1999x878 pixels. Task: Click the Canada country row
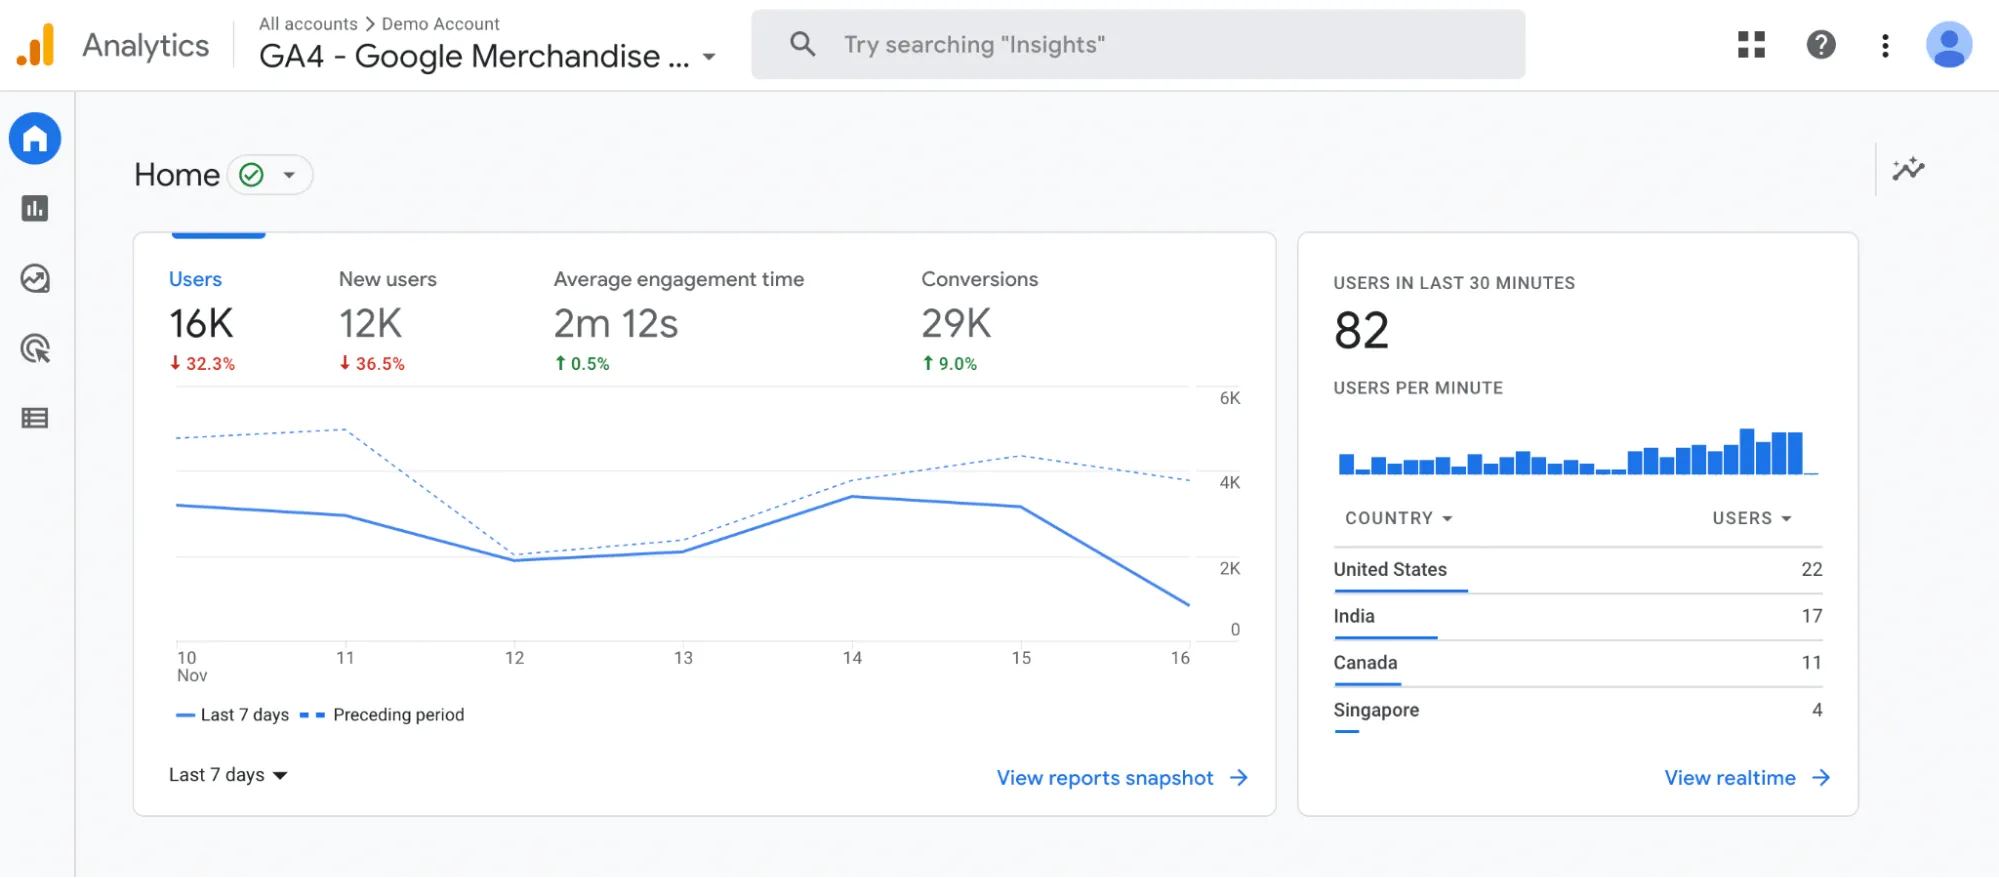[1577, 663]
